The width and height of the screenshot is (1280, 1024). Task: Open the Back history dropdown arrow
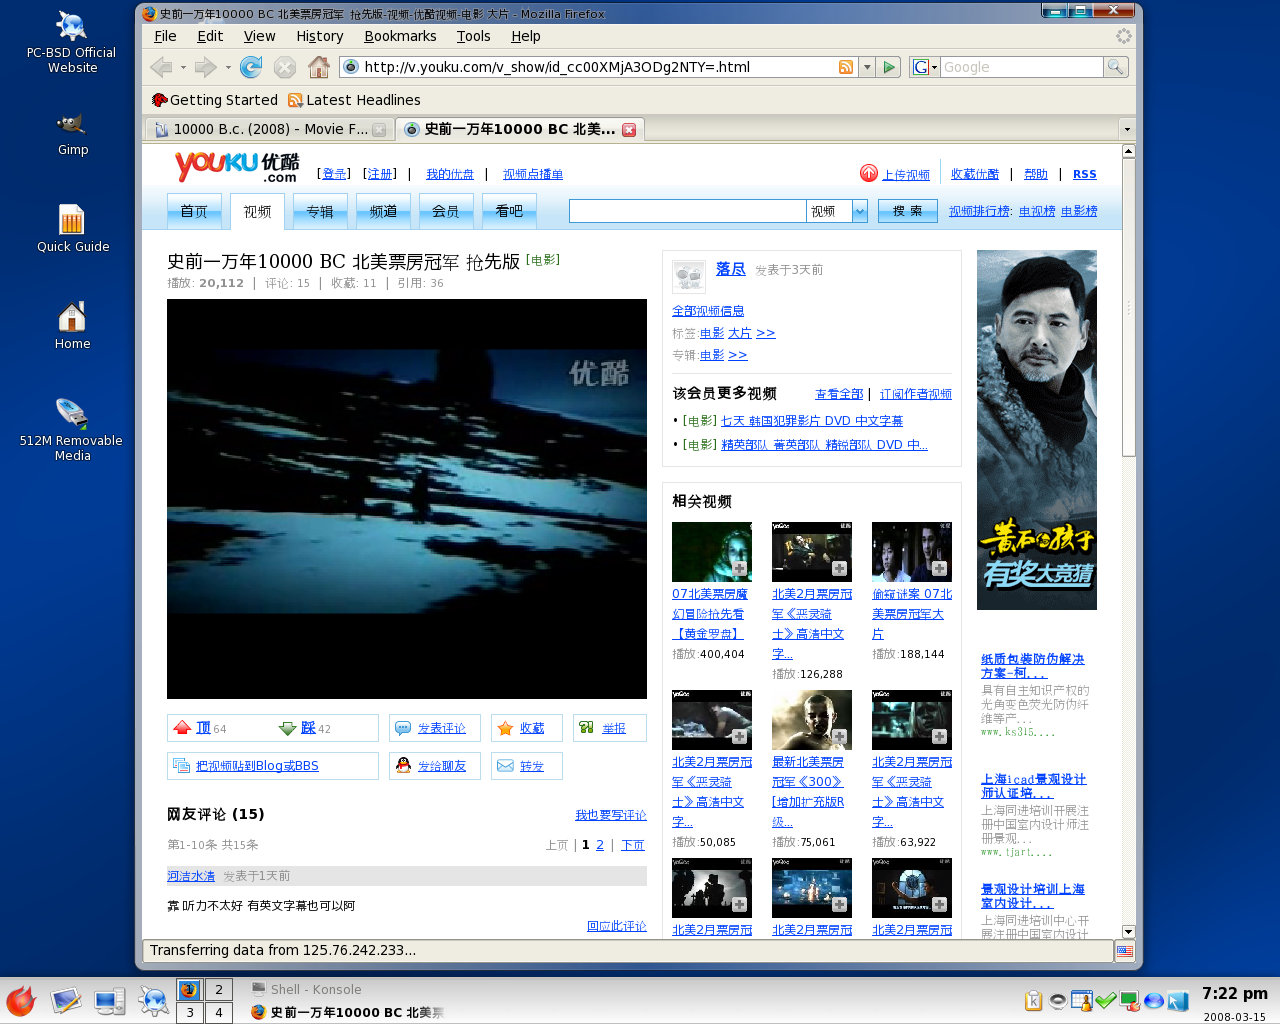(183, 68)
